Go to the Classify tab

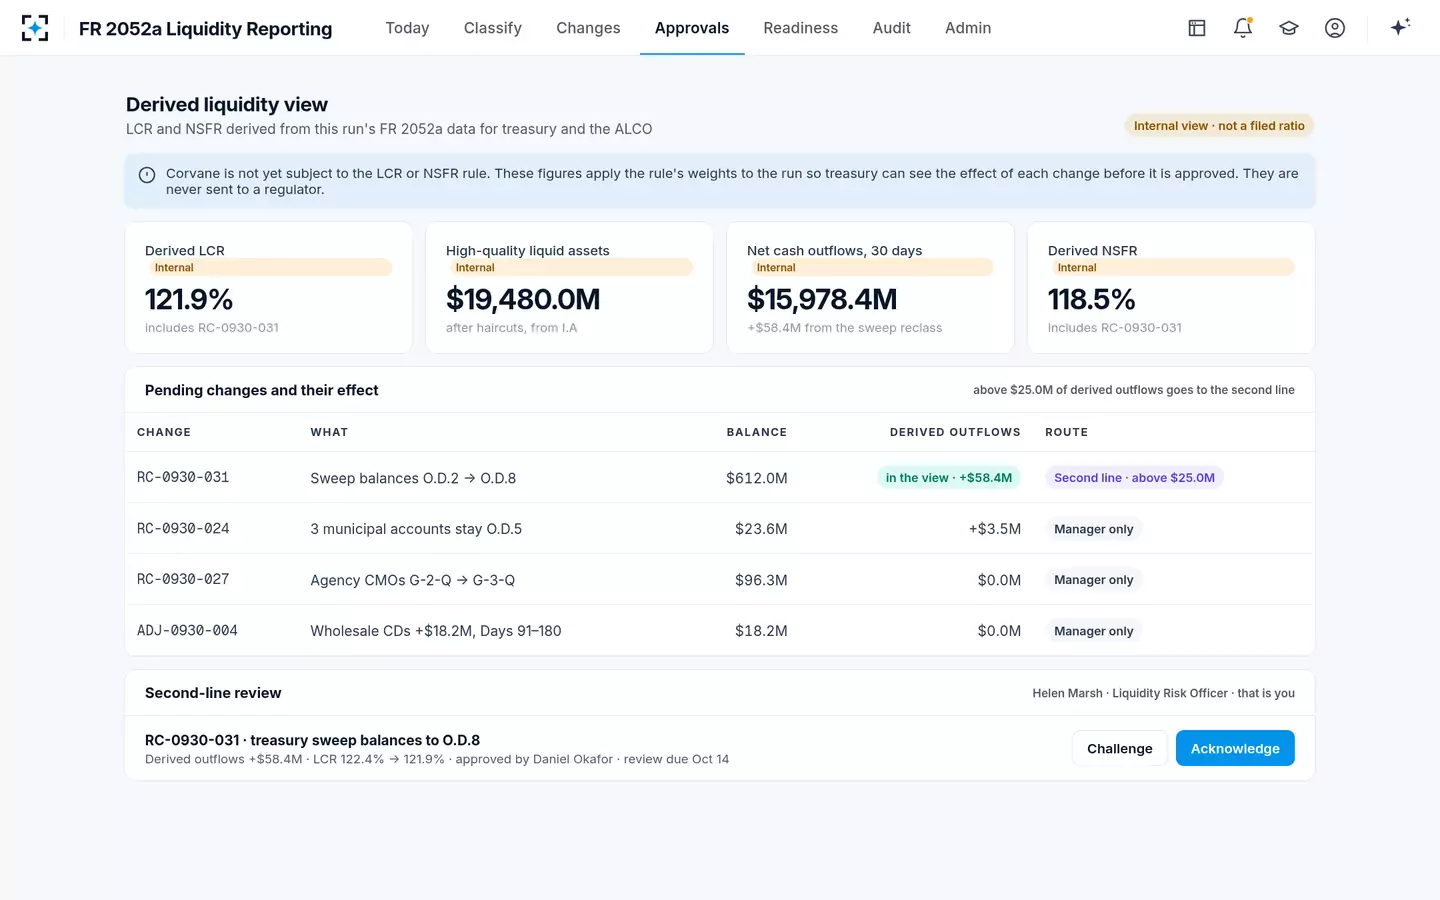click(x=493, y=28)
